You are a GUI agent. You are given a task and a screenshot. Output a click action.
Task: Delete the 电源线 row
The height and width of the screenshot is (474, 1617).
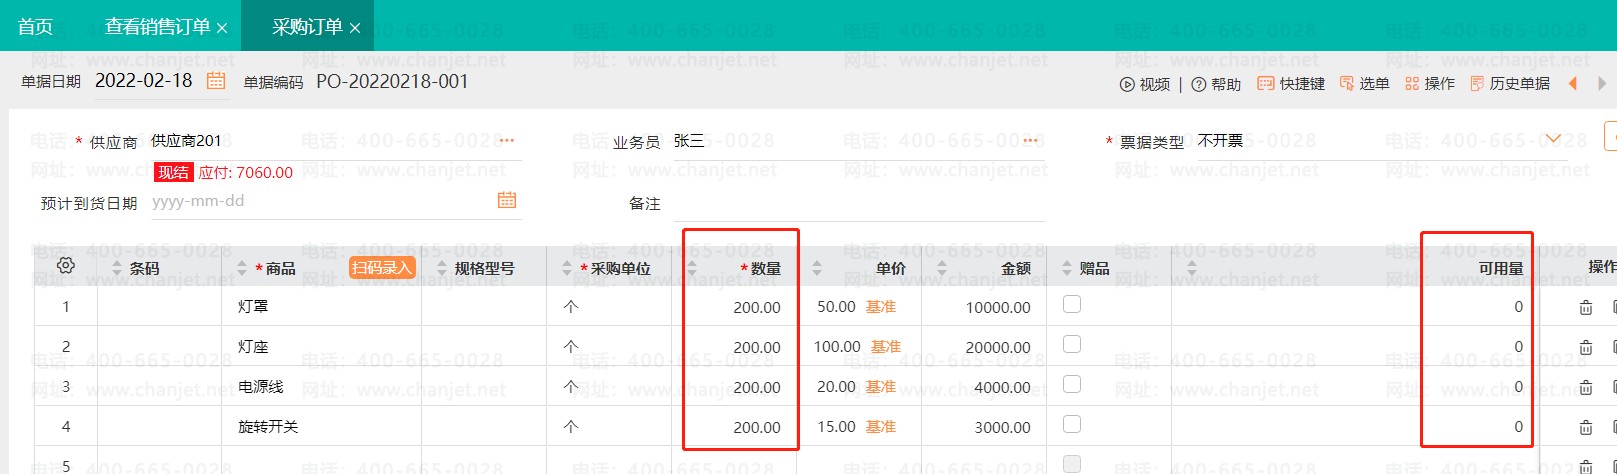tap(1586, 387)
